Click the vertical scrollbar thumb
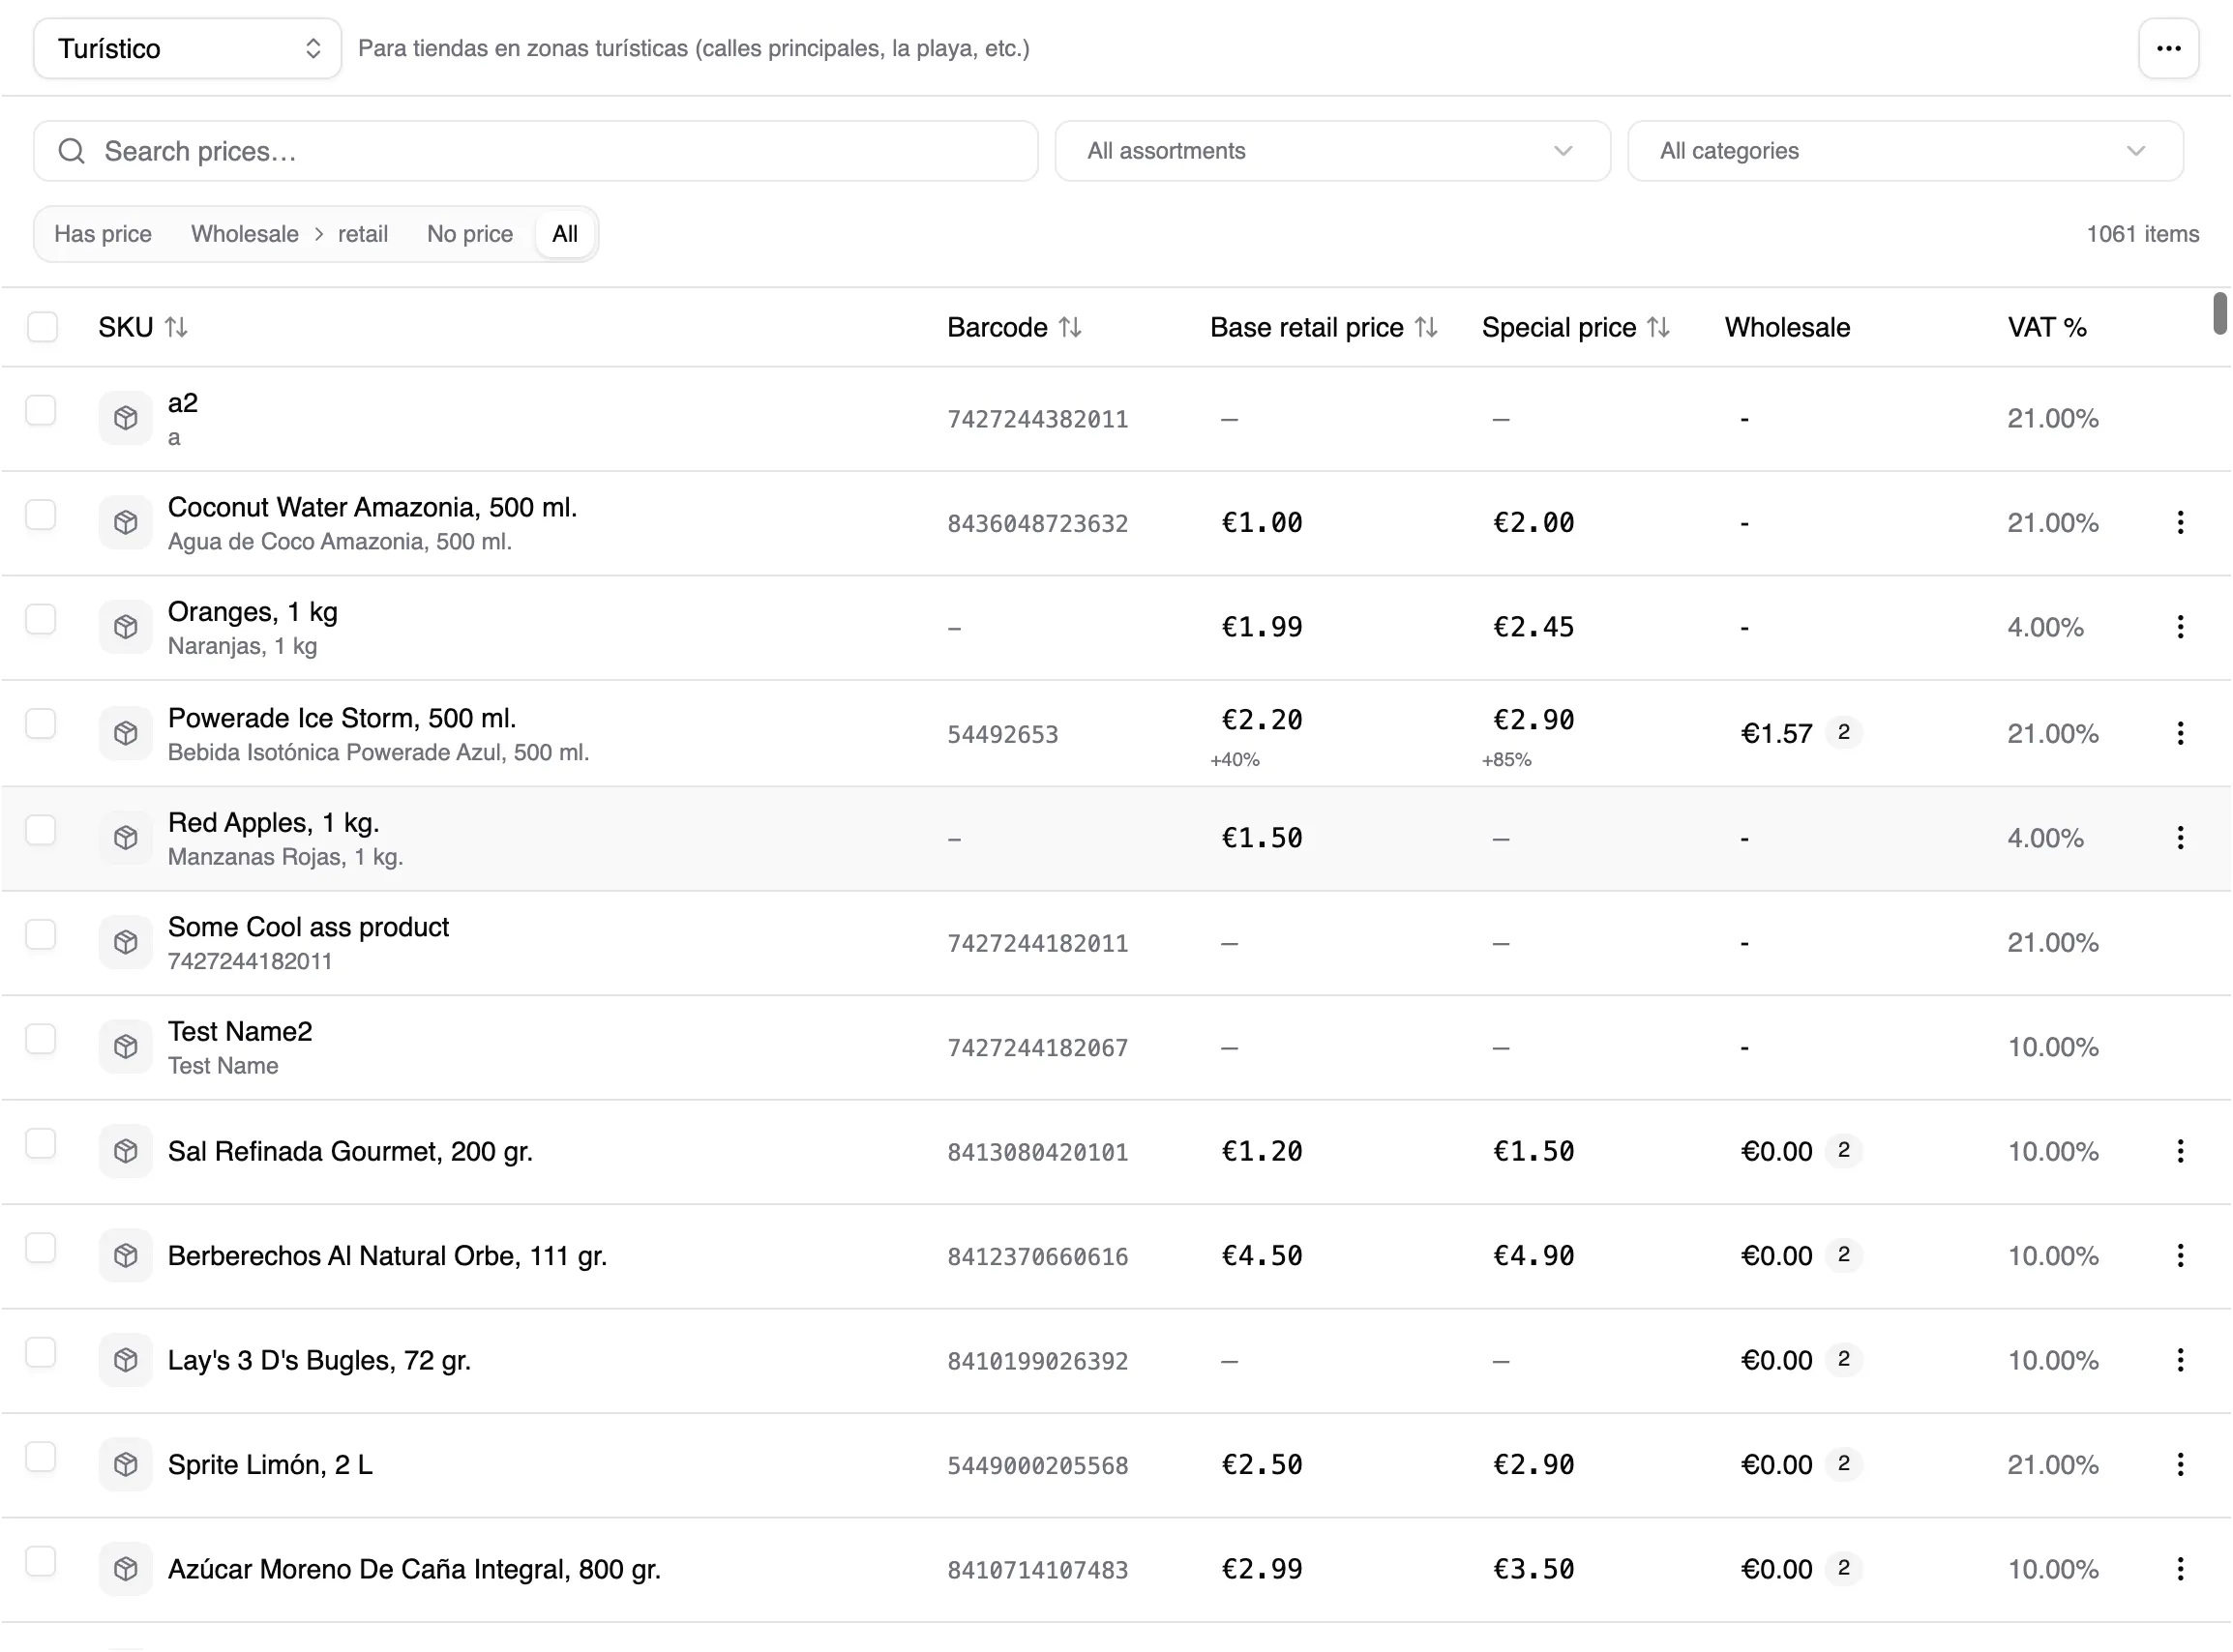 click(2220, 314)
